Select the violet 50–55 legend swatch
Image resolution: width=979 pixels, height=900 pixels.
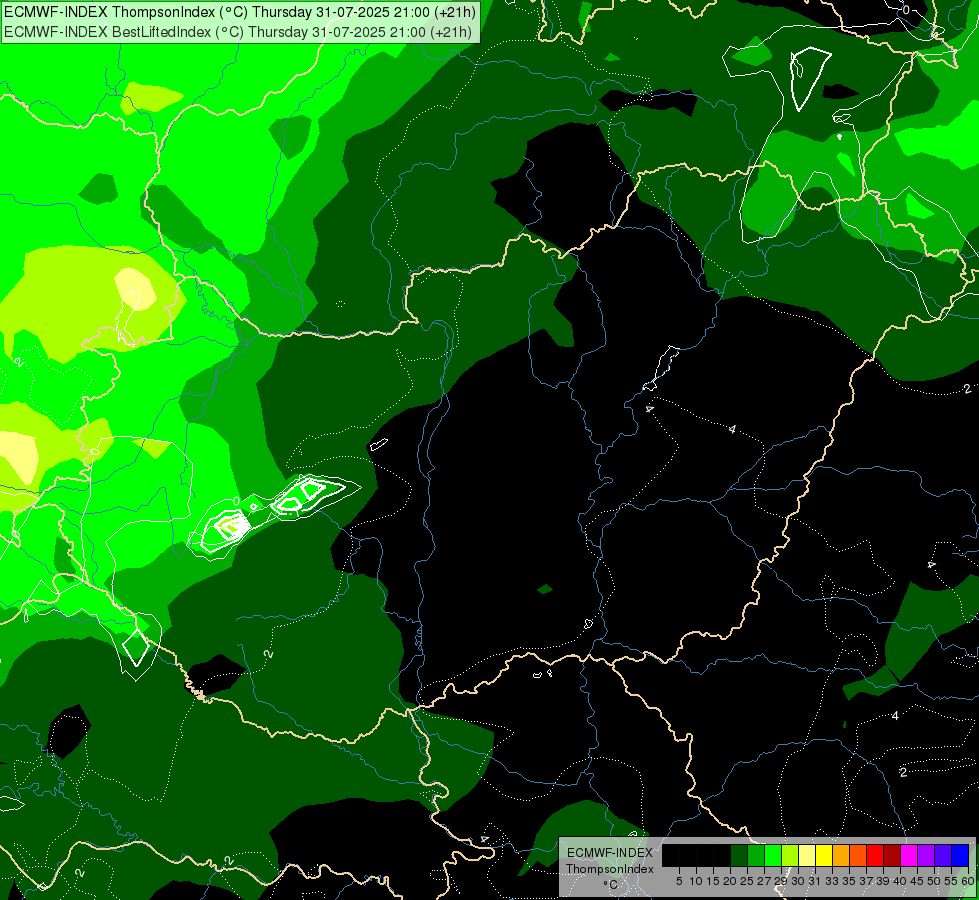pos(943,856)
